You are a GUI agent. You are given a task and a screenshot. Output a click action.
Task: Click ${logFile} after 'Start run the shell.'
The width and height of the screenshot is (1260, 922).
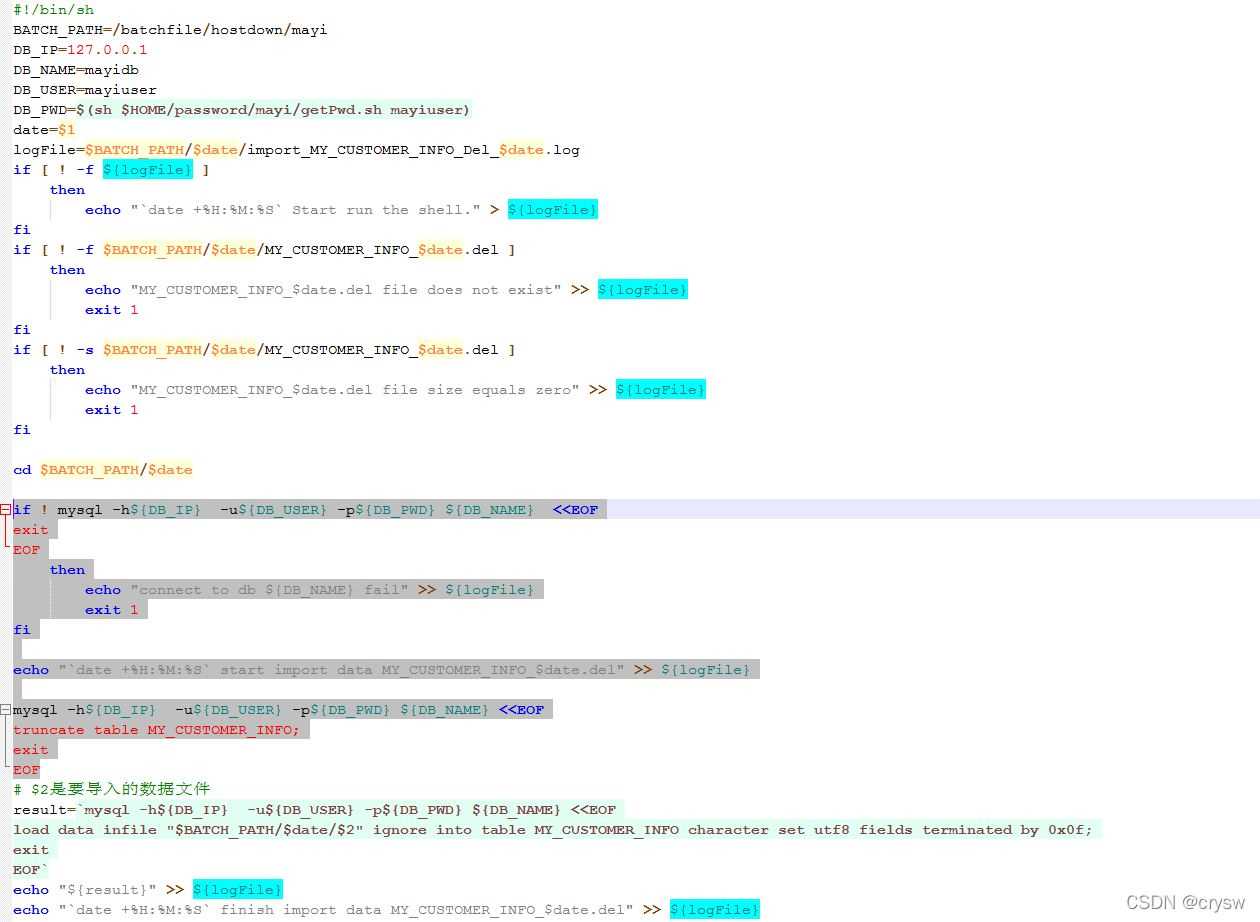[552, 209]
